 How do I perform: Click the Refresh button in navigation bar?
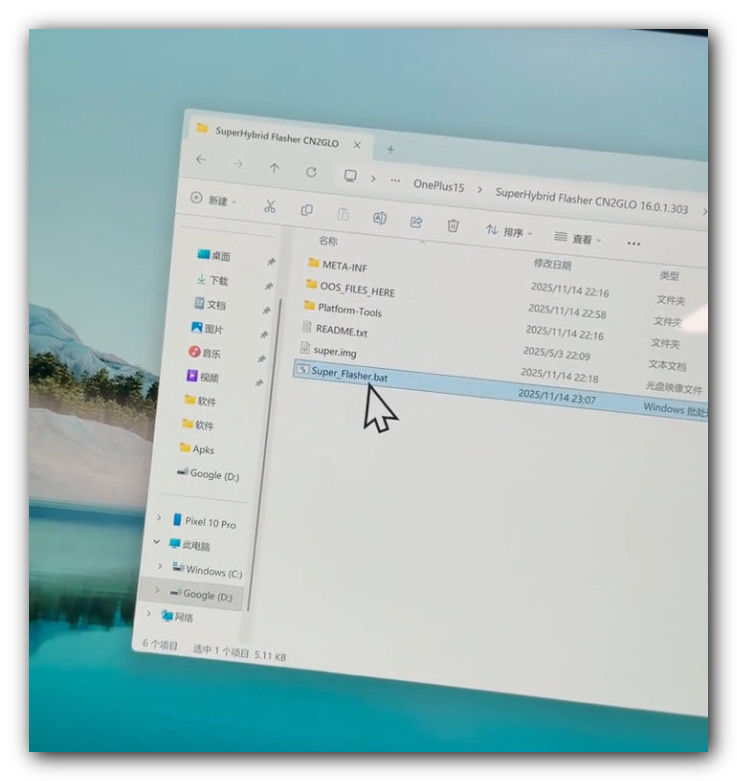311,172
